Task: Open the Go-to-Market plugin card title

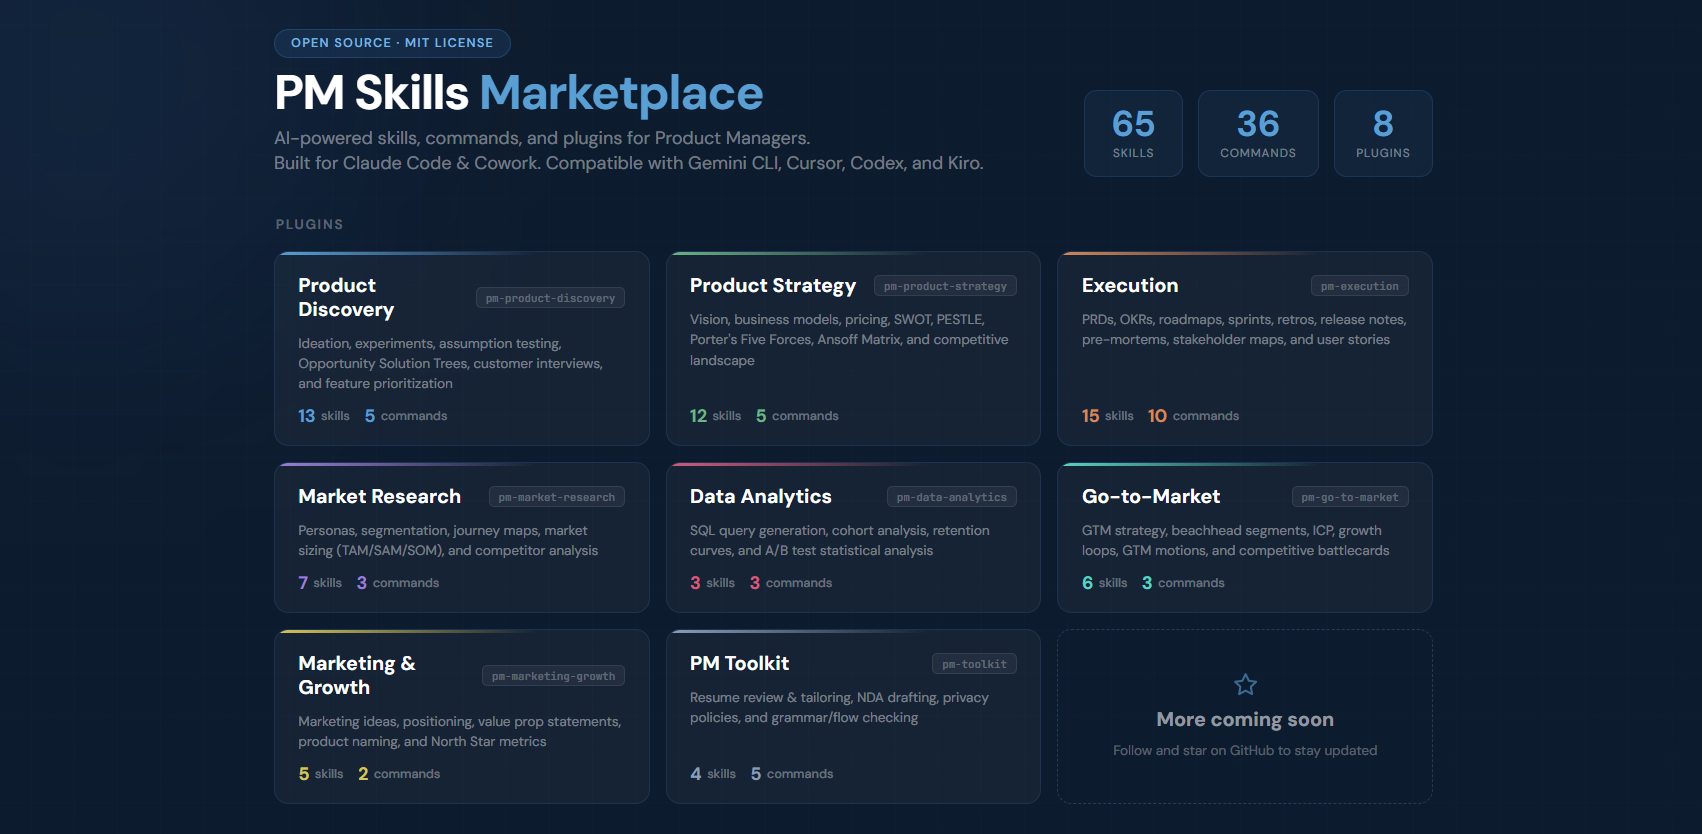Action: point(1151,497)
